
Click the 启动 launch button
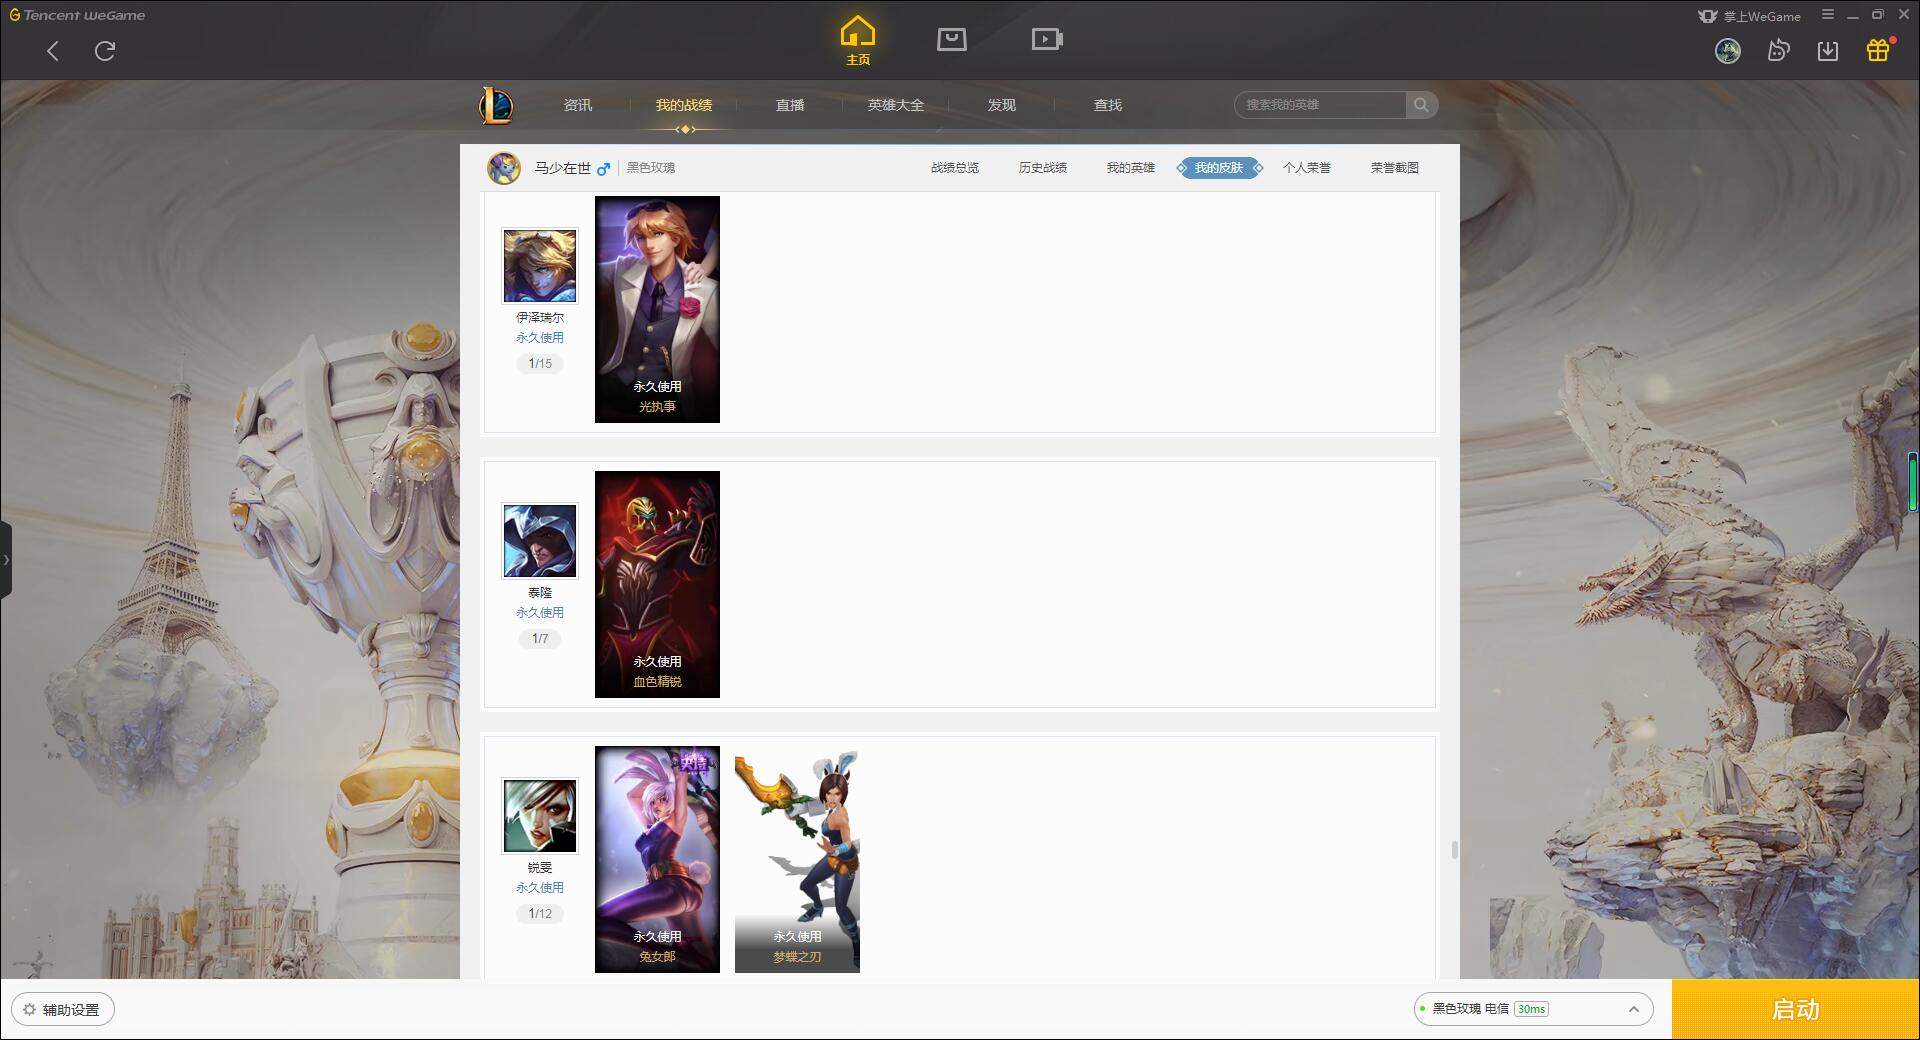[1796, 1009]
